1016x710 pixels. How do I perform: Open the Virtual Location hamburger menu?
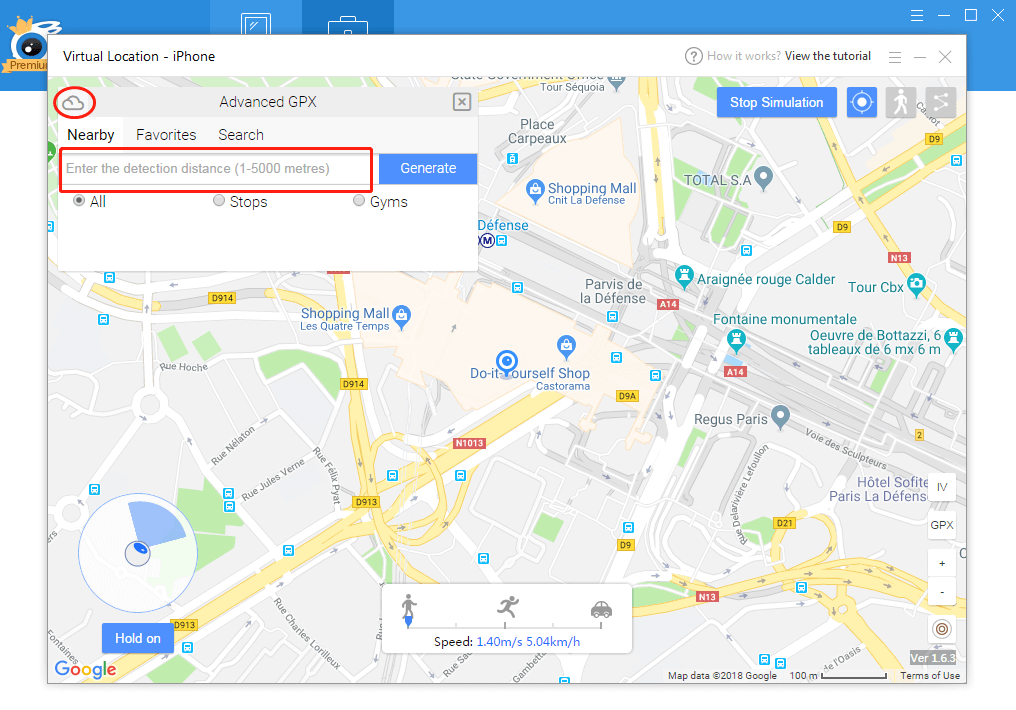[895, 57]
